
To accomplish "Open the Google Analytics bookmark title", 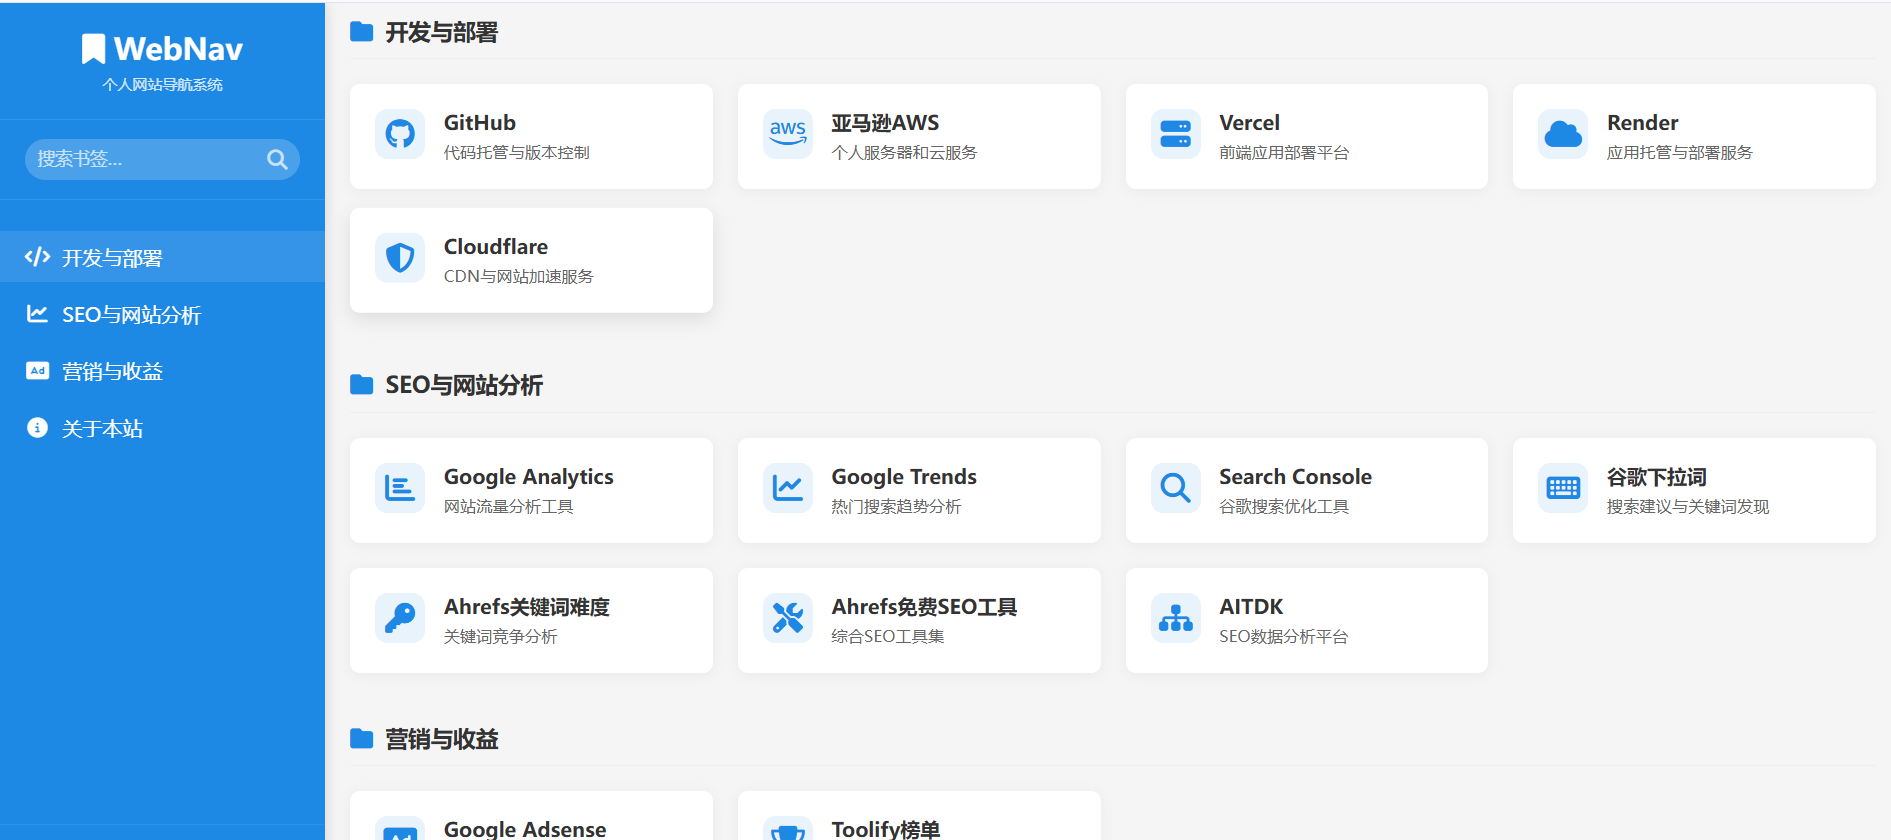I will 529,477.
